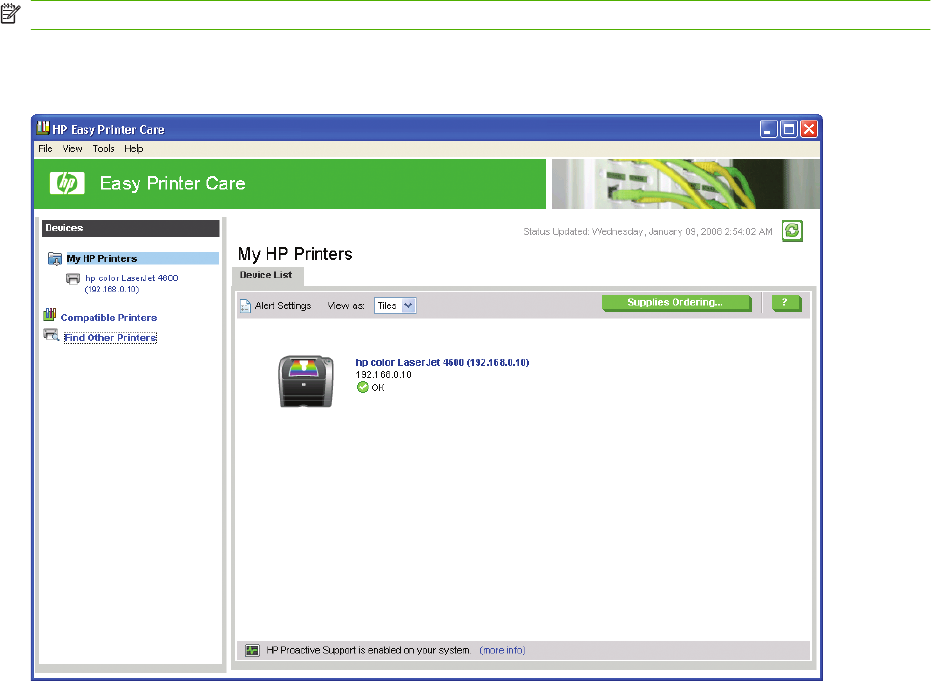Click the network cables banner image

pyautogui.click(x=686, y=184)
